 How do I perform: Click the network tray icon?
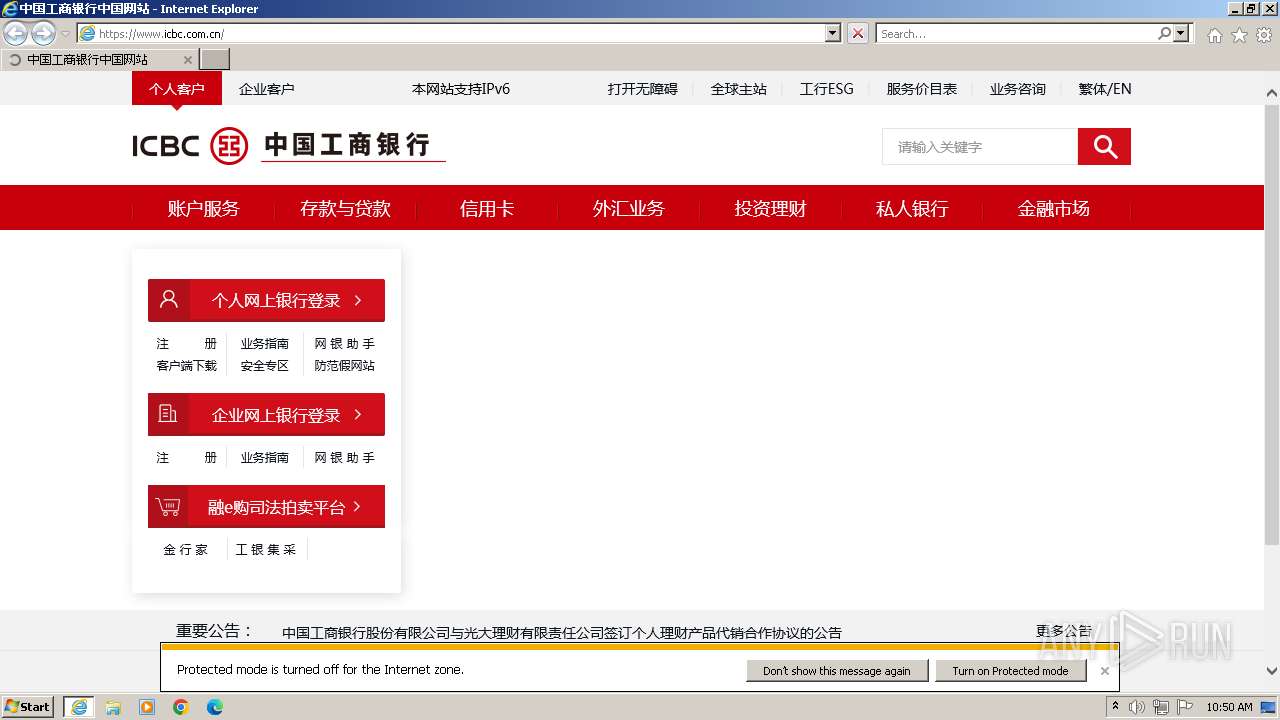click(1161, 707)
